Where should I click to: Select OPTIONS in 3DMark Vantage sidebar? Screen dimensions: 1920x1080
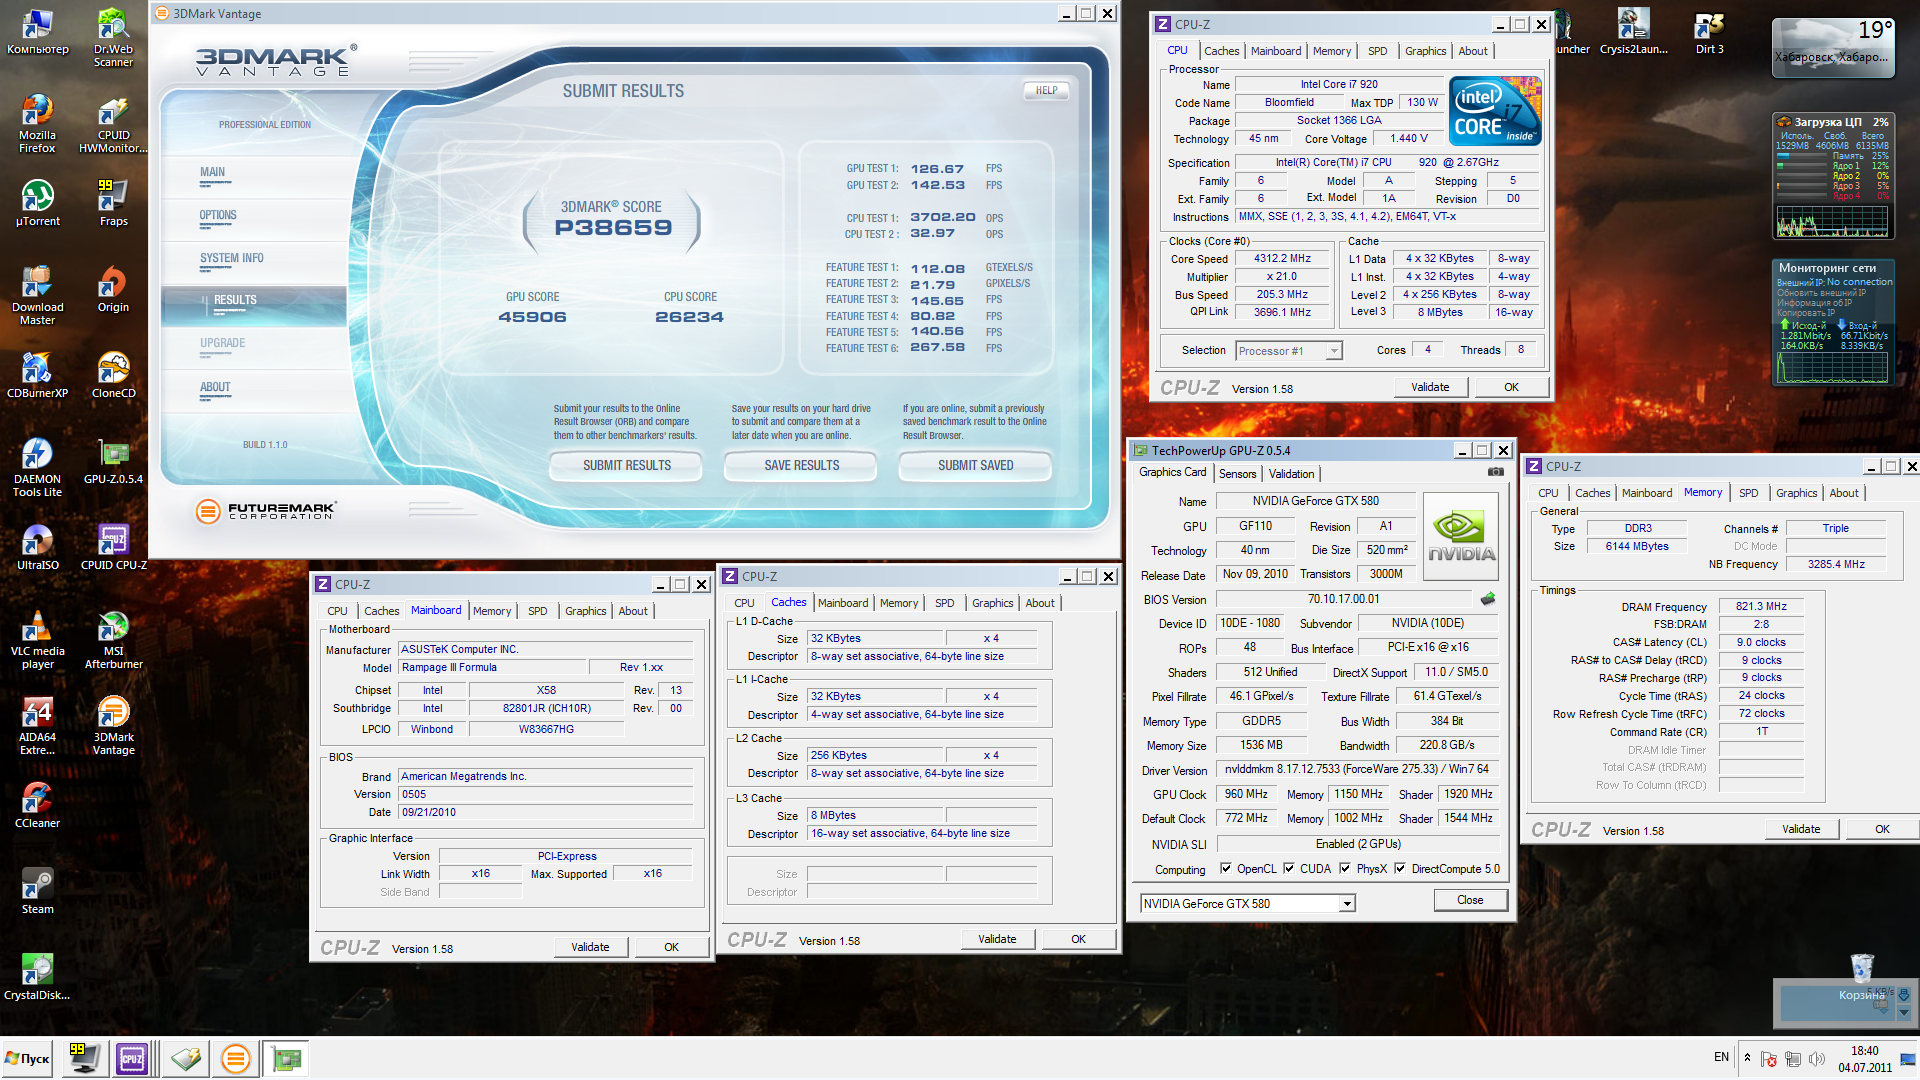(218, 215)
